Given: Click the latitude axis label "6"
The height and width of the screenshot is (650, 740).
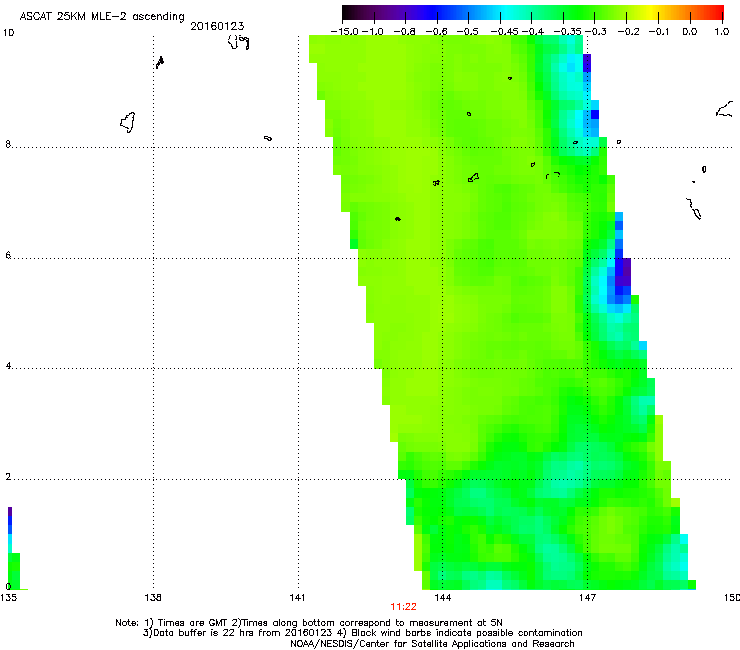Looking at the screenshot, I should coord(8,255).
